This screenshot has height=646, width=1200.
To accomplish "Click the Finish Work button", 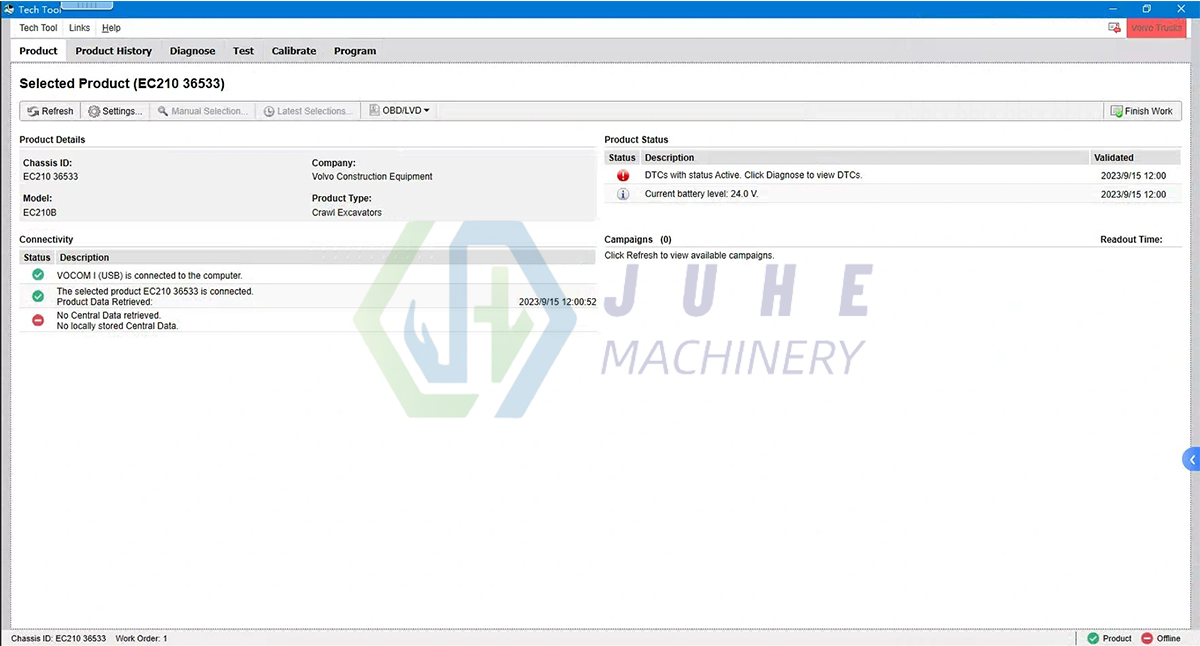I will [x=1141, y=111].
